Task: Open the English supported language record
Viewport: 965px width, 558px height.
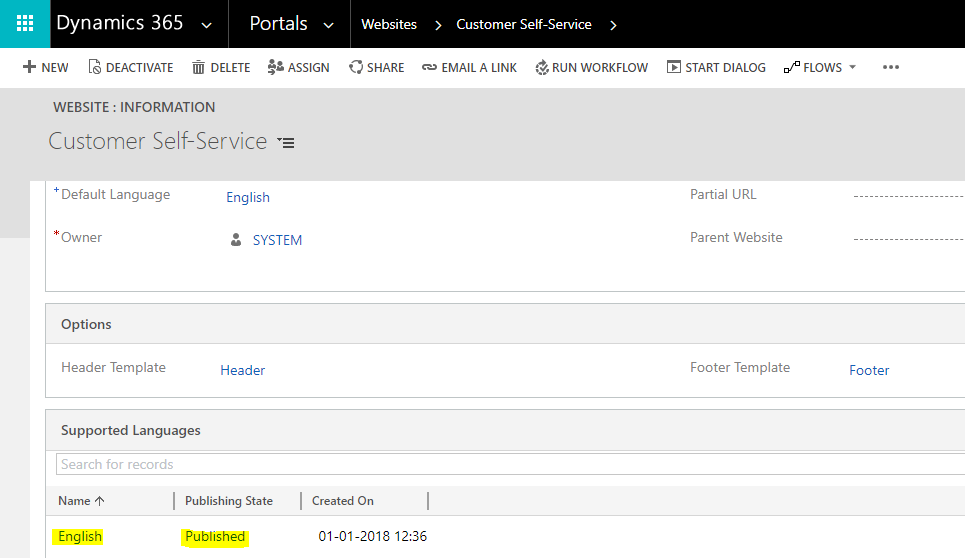Action: [80, 536]
